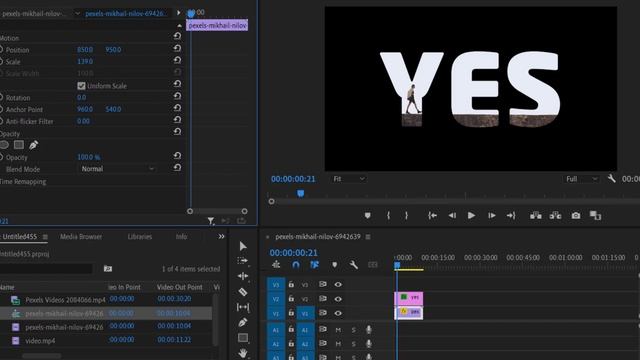Open the Fit zoom level dropdown
Image resolution: width=640 pixels, height=360 pixels.
pos(348,179)
